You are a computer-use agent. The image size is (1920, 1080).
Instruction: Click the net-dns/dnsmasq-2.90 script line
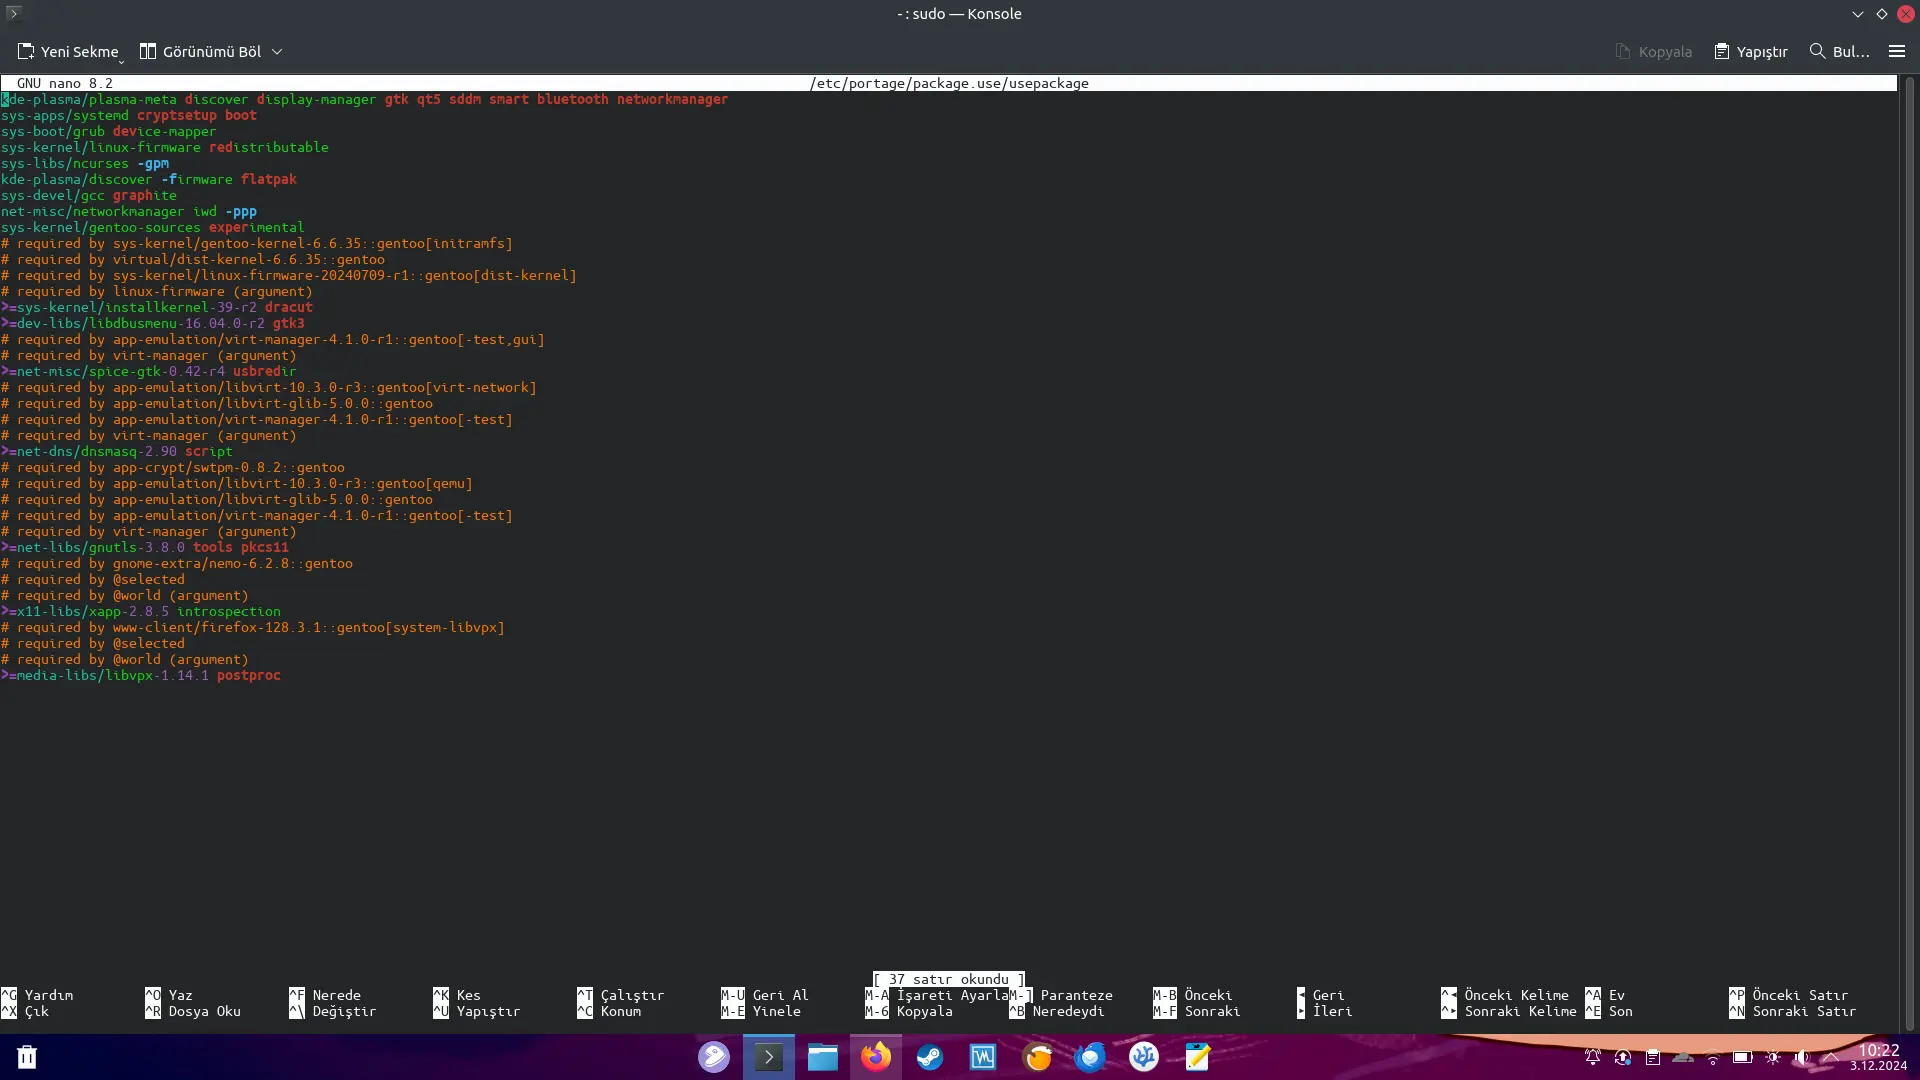tap(117, 451)
